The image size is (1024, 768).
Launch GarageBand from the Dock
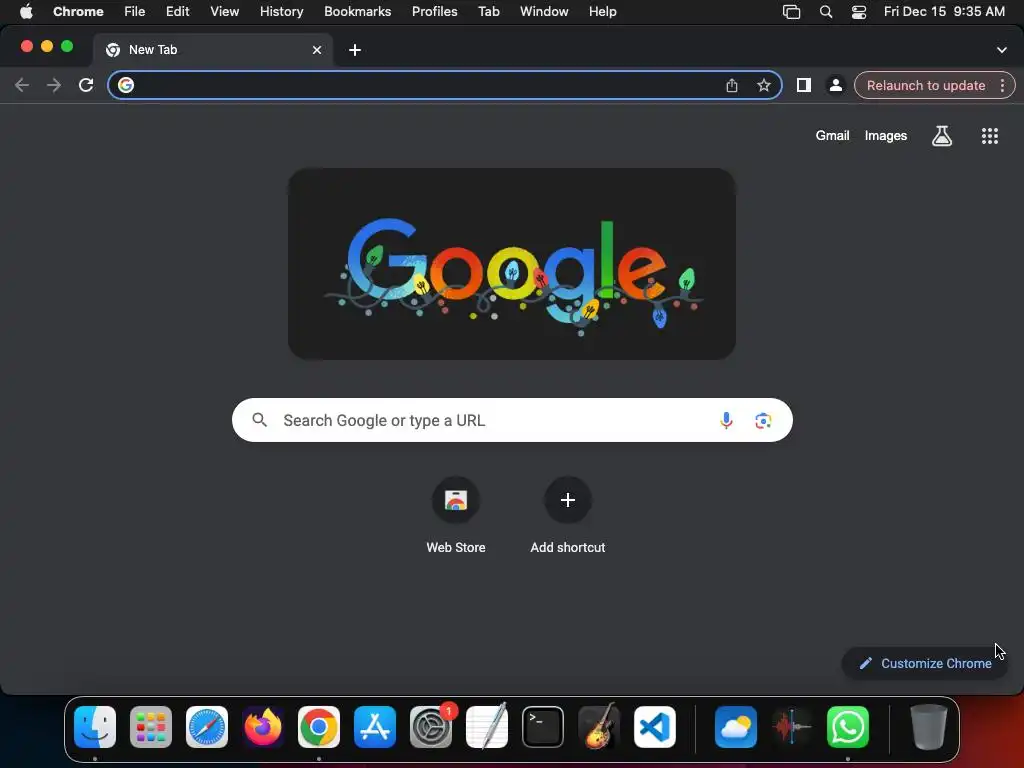(599, 727)
